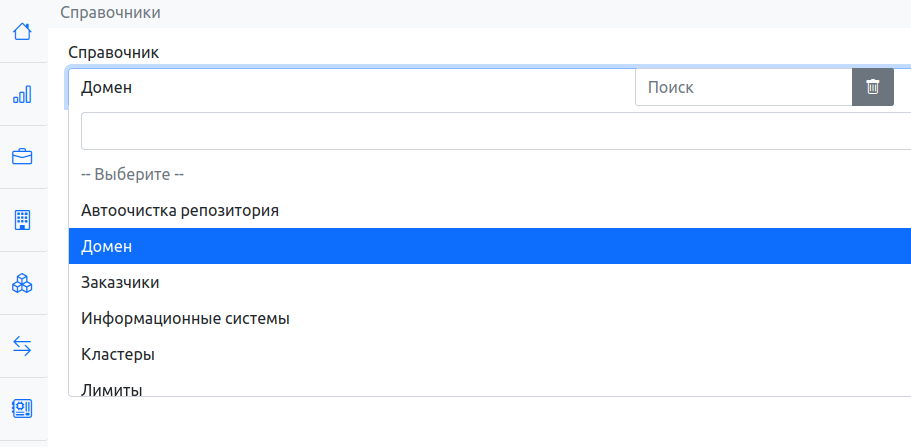Click the home icon in sidebar

pos(22,32)
